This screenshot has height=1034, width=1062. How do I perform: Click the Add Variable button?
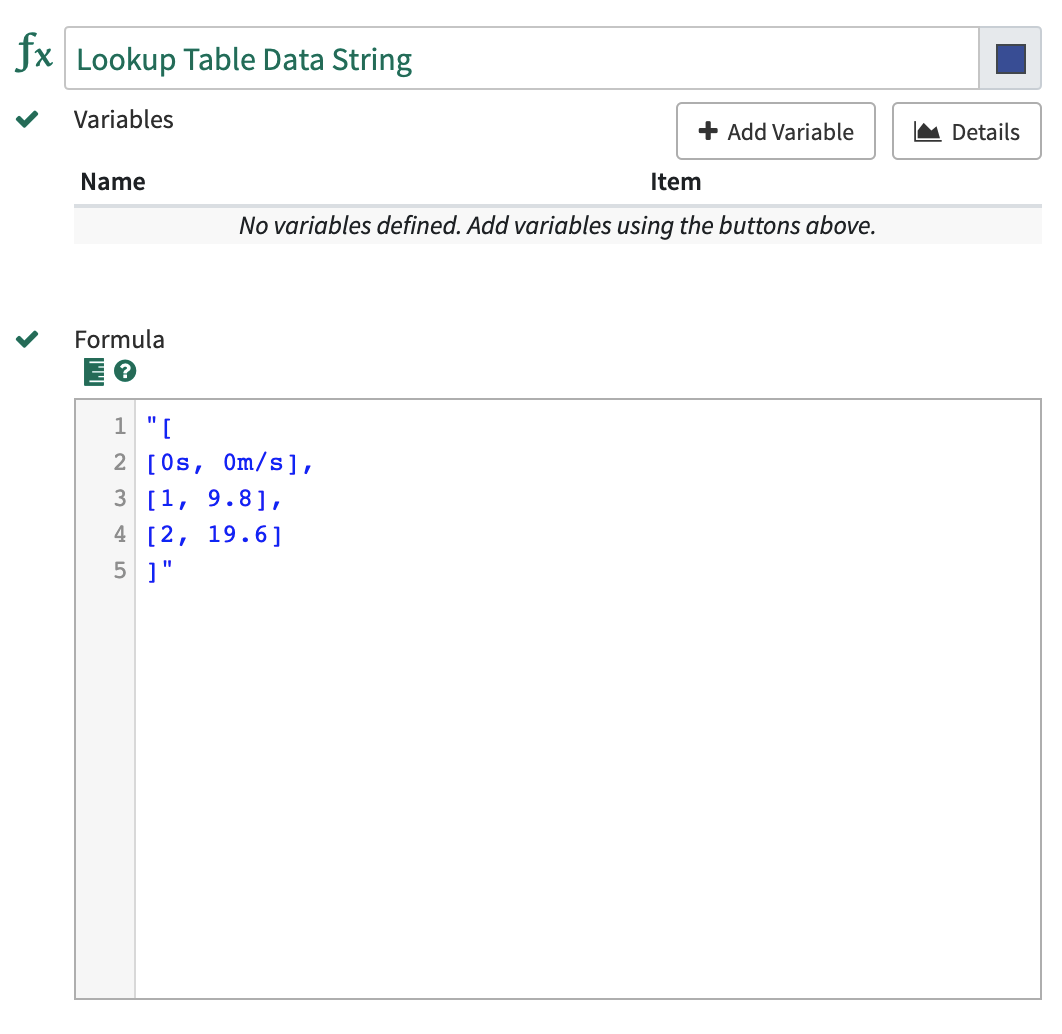[x=776, y=131]
